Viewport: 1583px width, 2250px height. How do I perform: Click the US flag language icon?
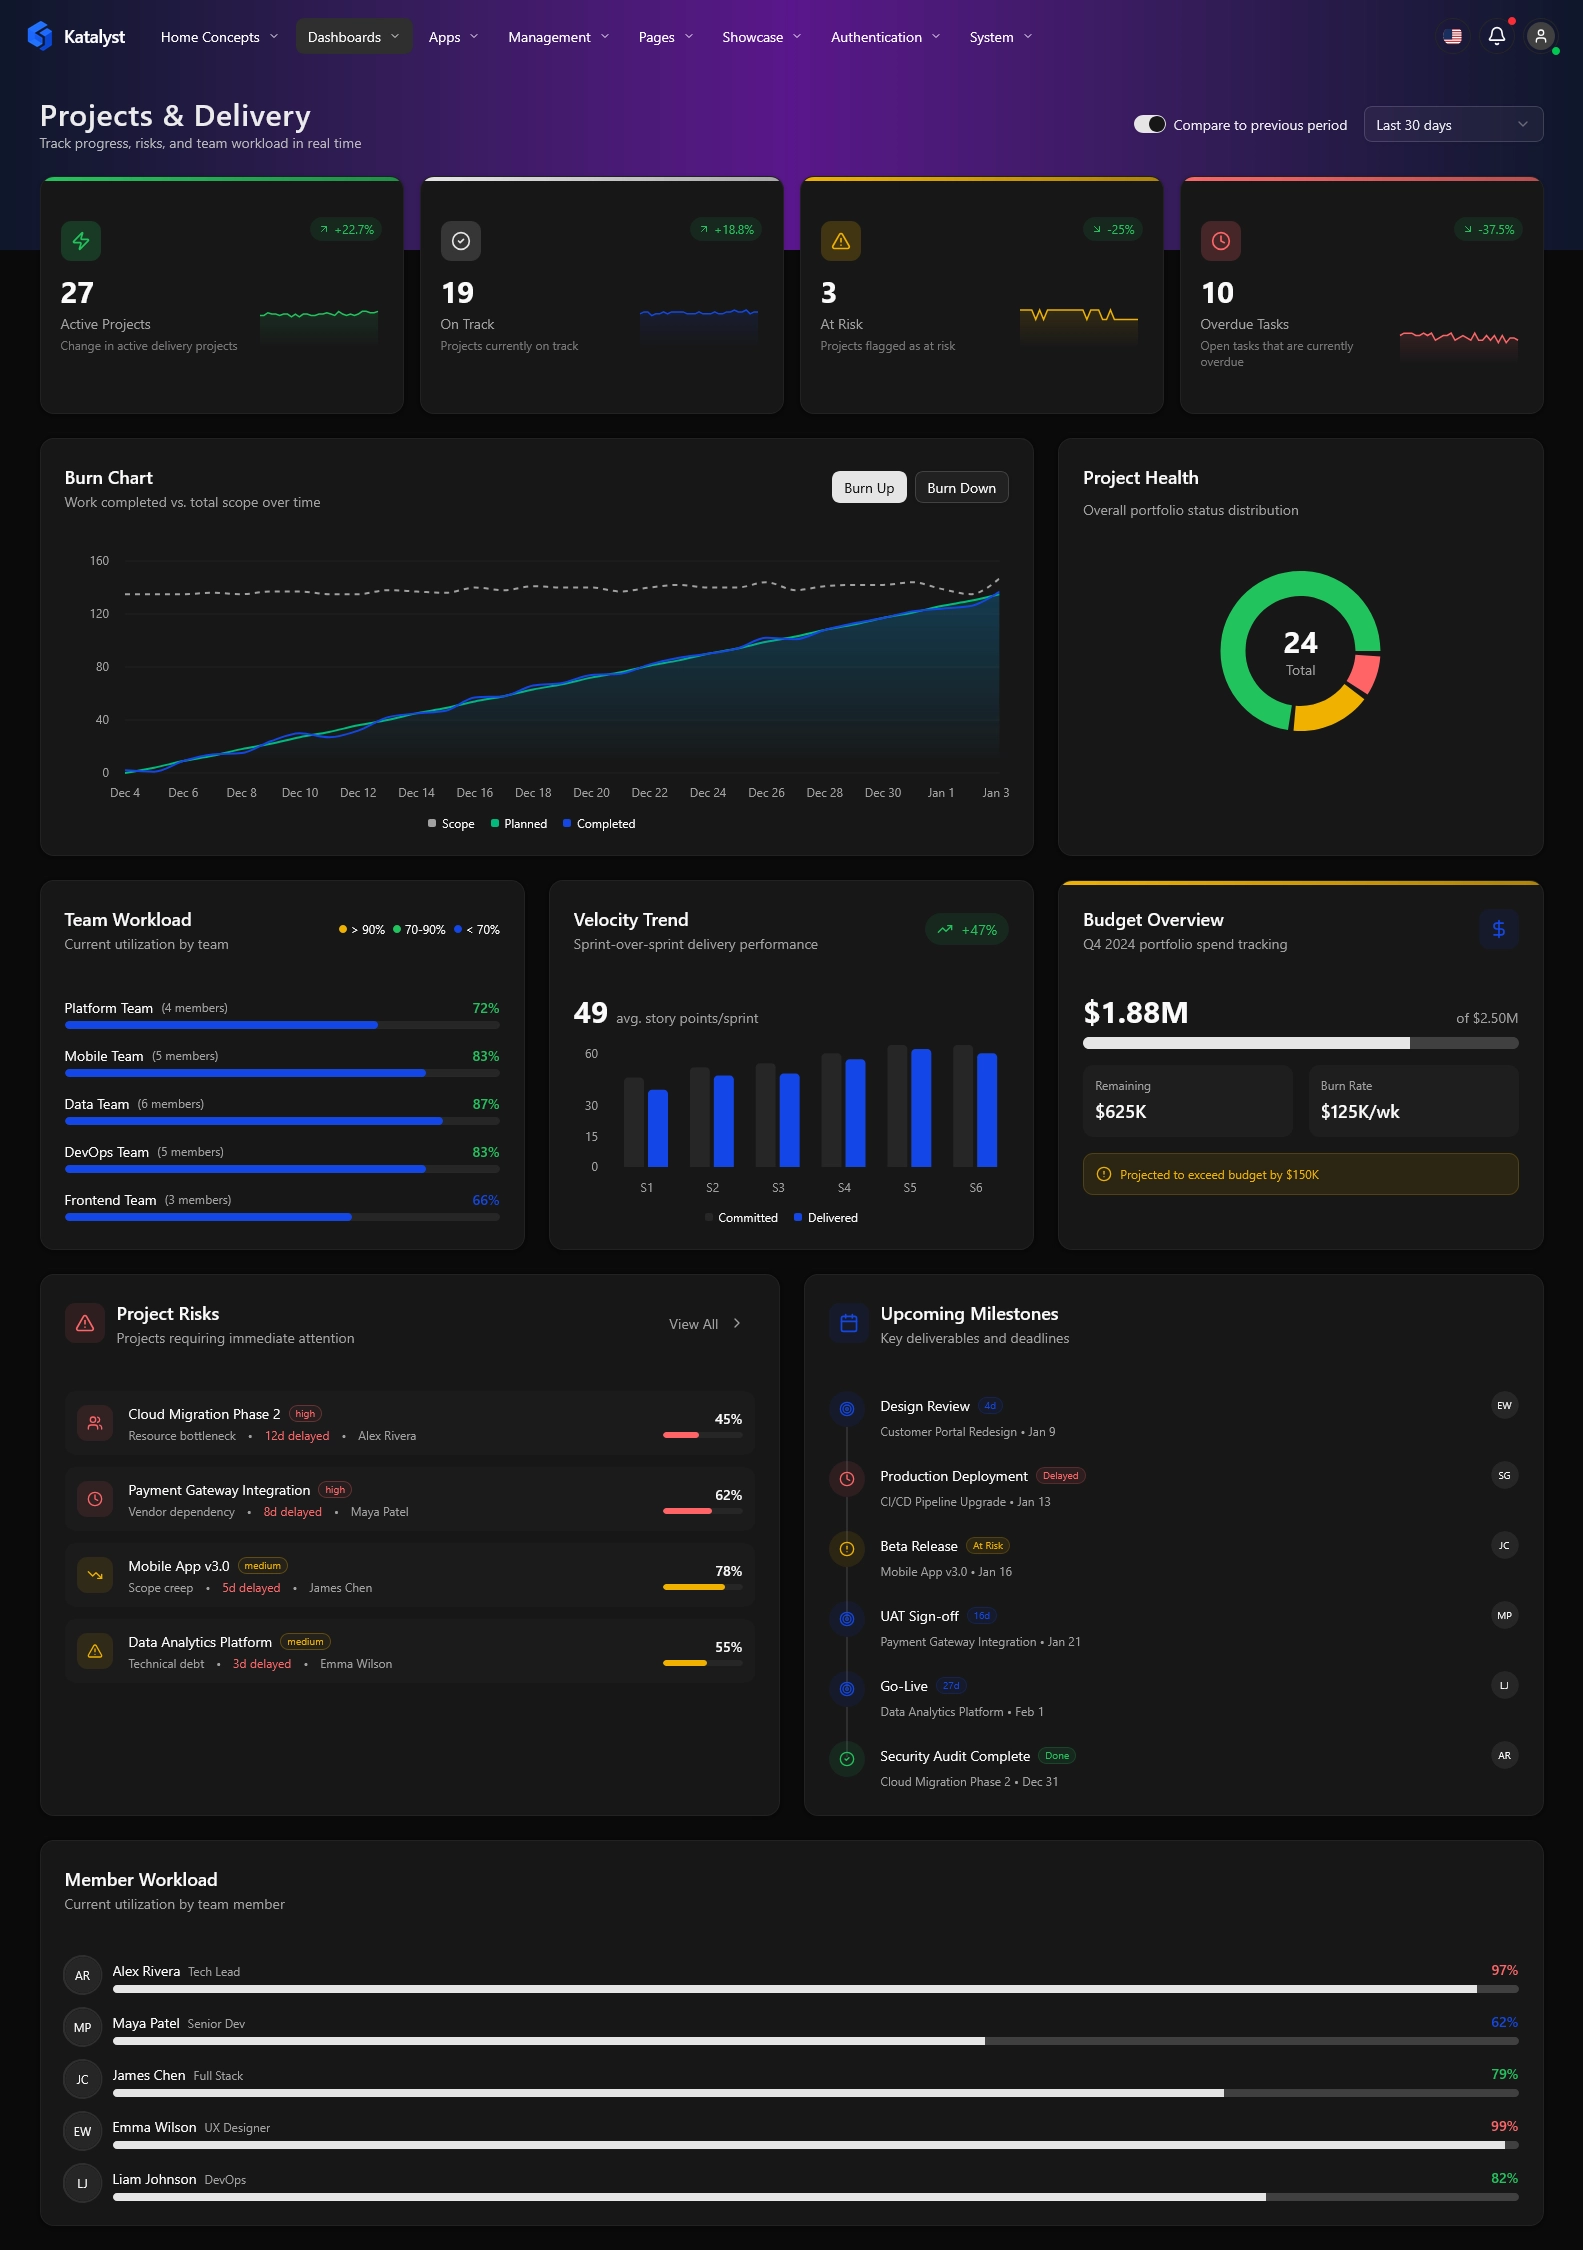1452,37
